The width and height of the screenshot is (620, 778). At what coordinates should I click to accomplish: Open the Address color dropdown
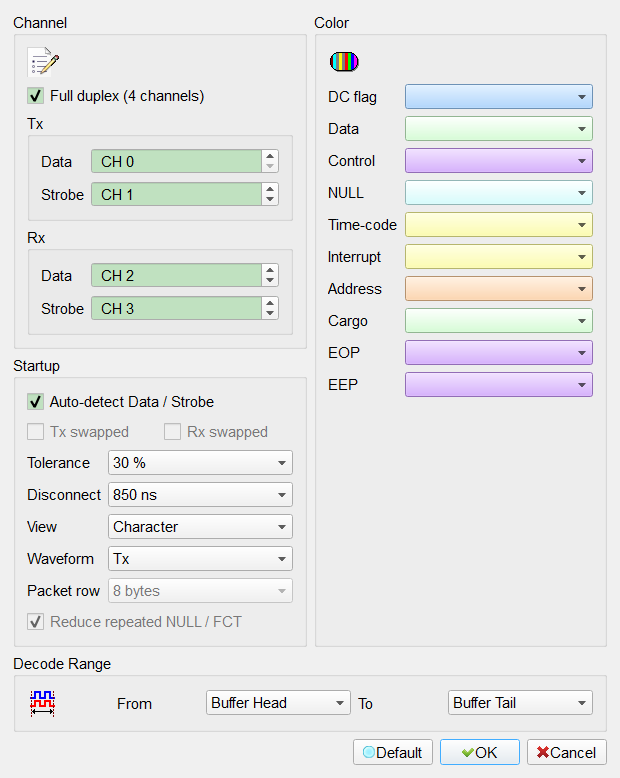pyautogui.click(x=498, y=289)
